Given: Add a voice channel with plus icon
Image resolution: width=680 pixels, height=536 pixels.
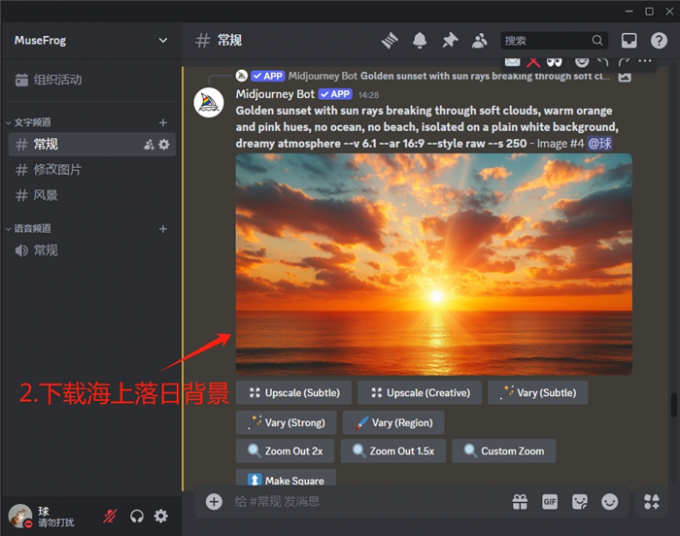Looking at the screenshot, I should coord(163,229).
